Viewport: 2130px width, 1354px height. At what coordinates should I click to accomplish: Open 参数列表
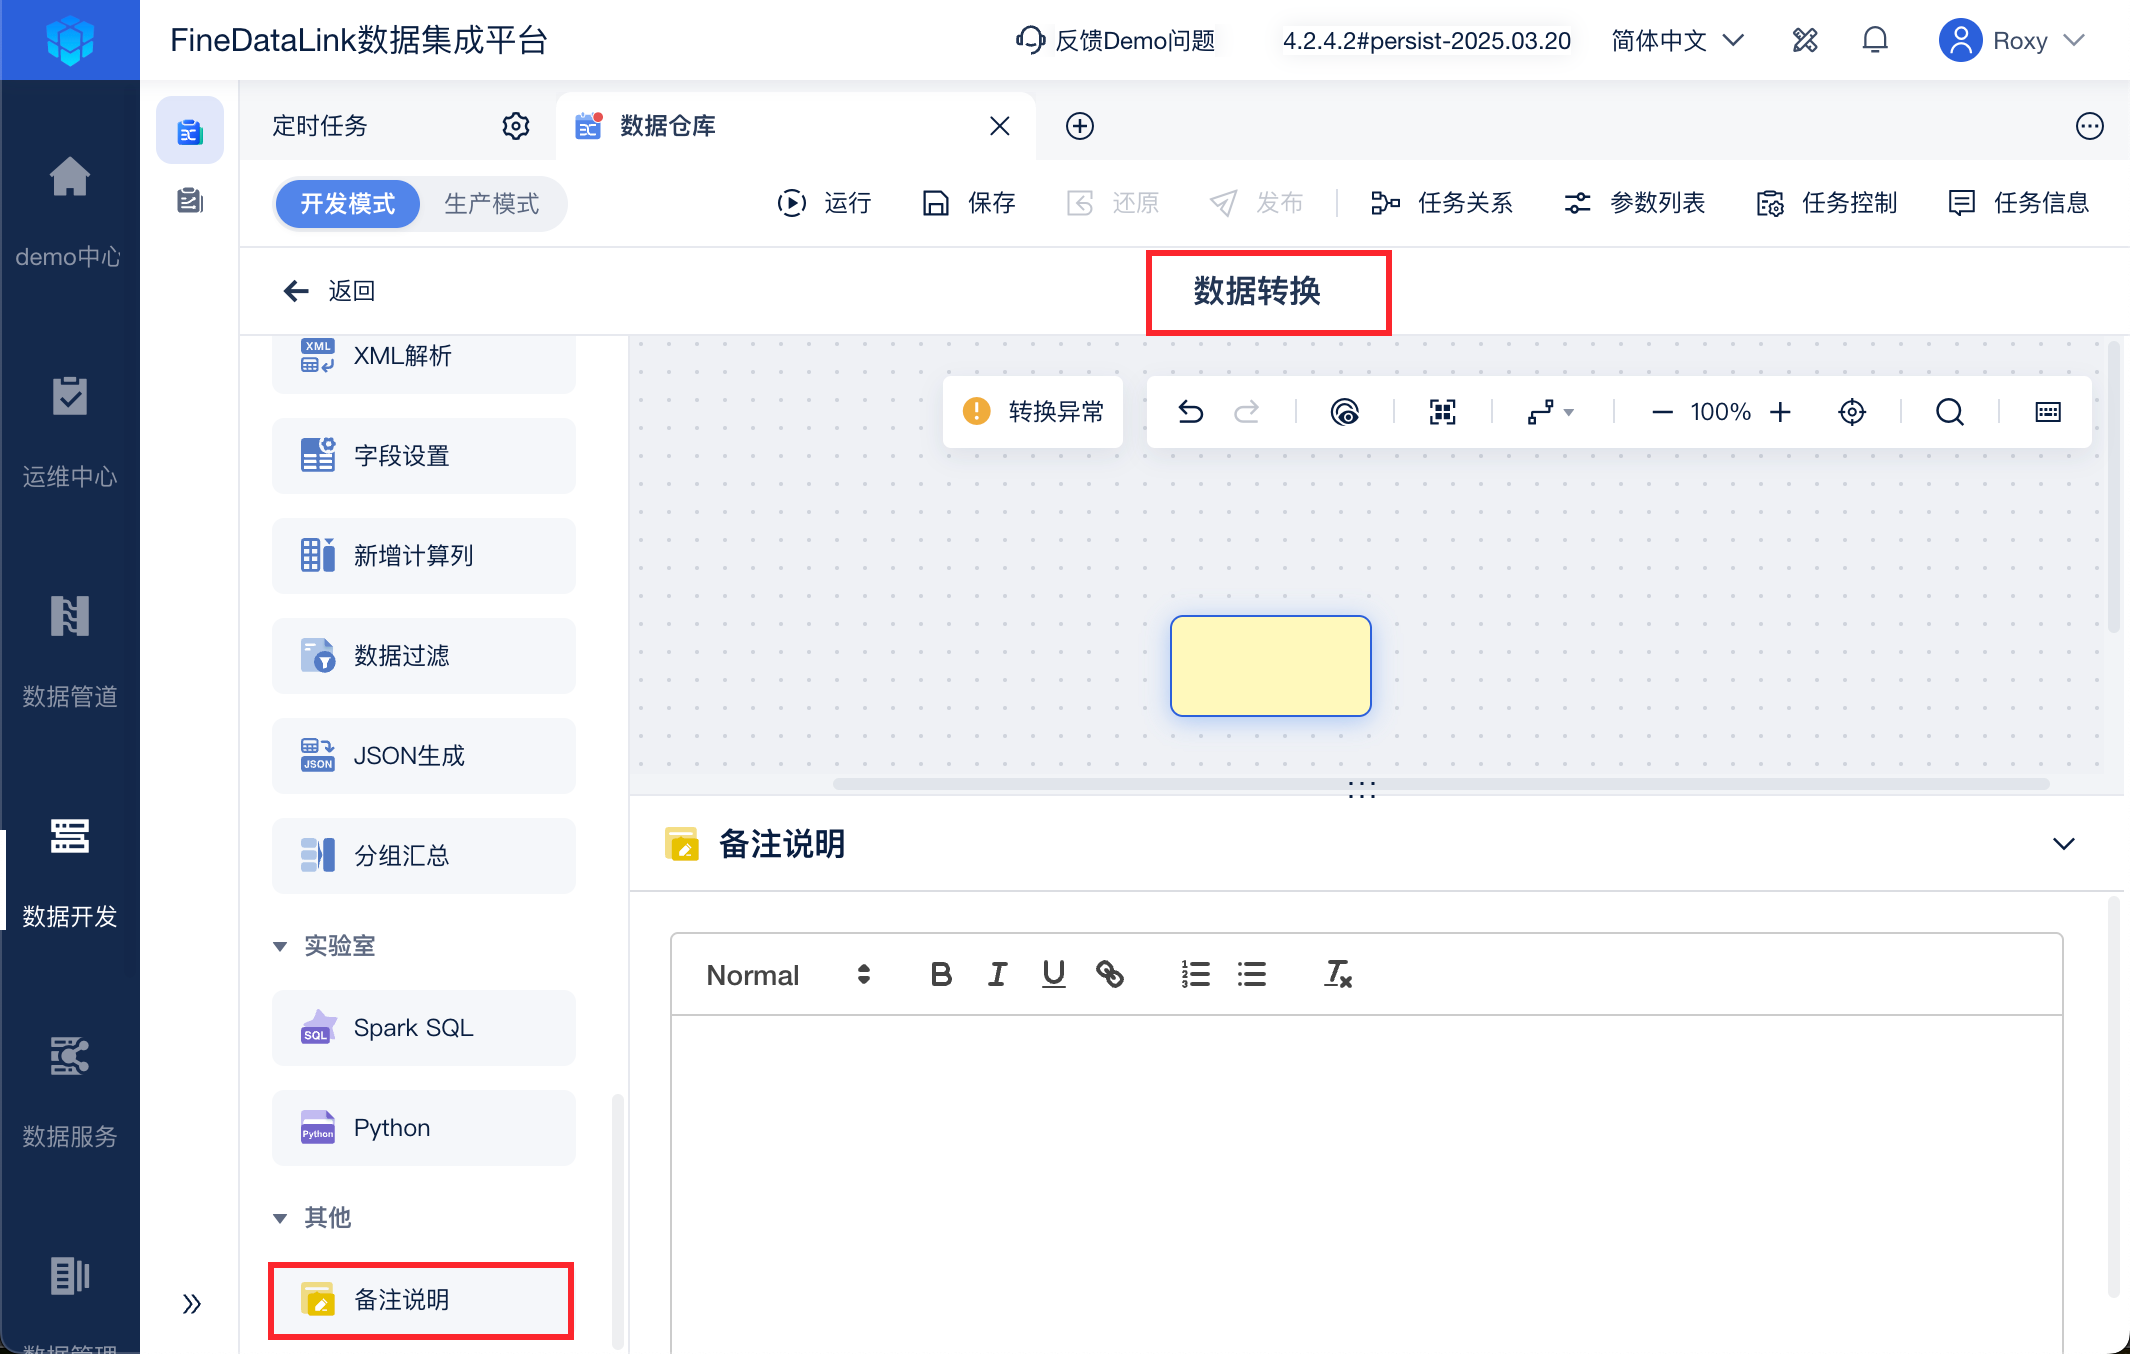point(1634,203)
